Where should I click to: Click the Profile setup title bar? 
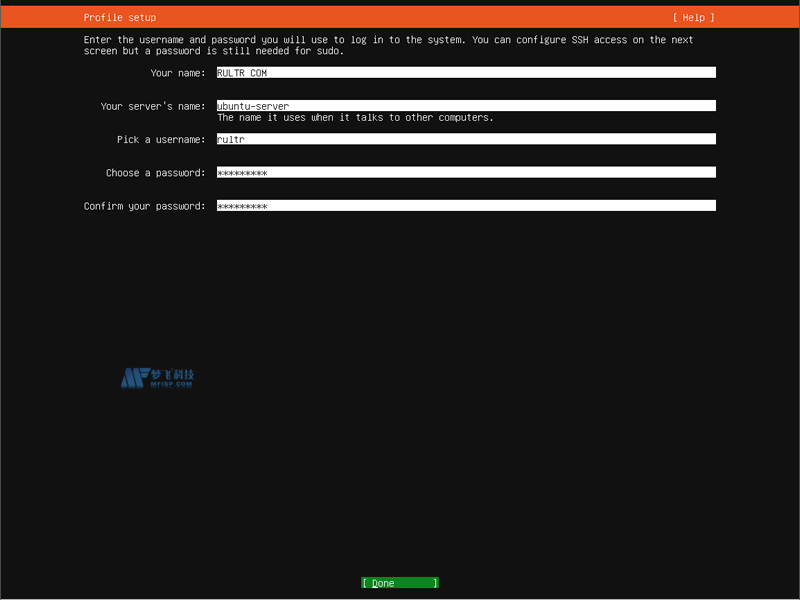coord(120,17)
